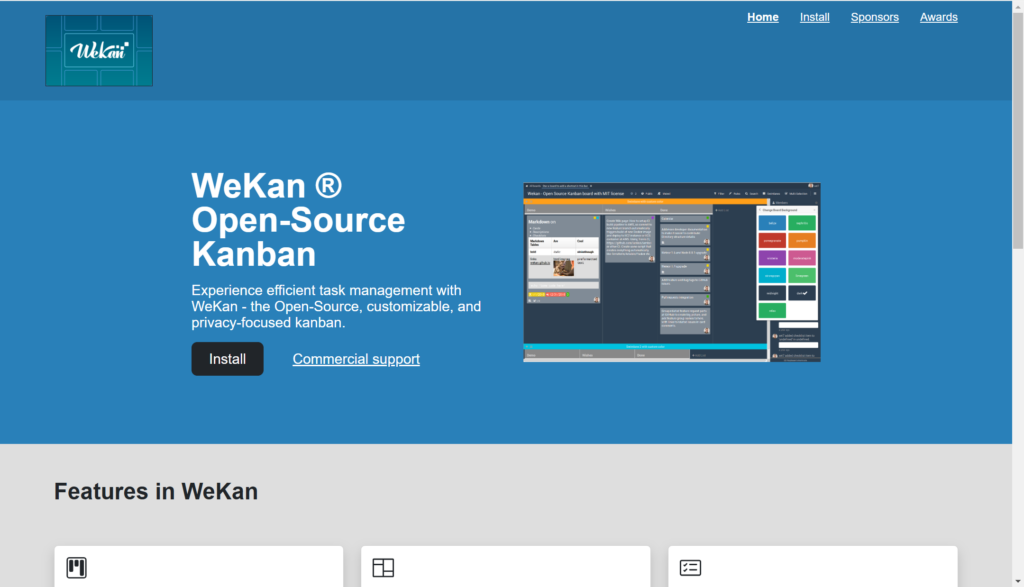Click the 'Features in WeKan' heading
The image size is (1024, 587).
click(156, 491)
